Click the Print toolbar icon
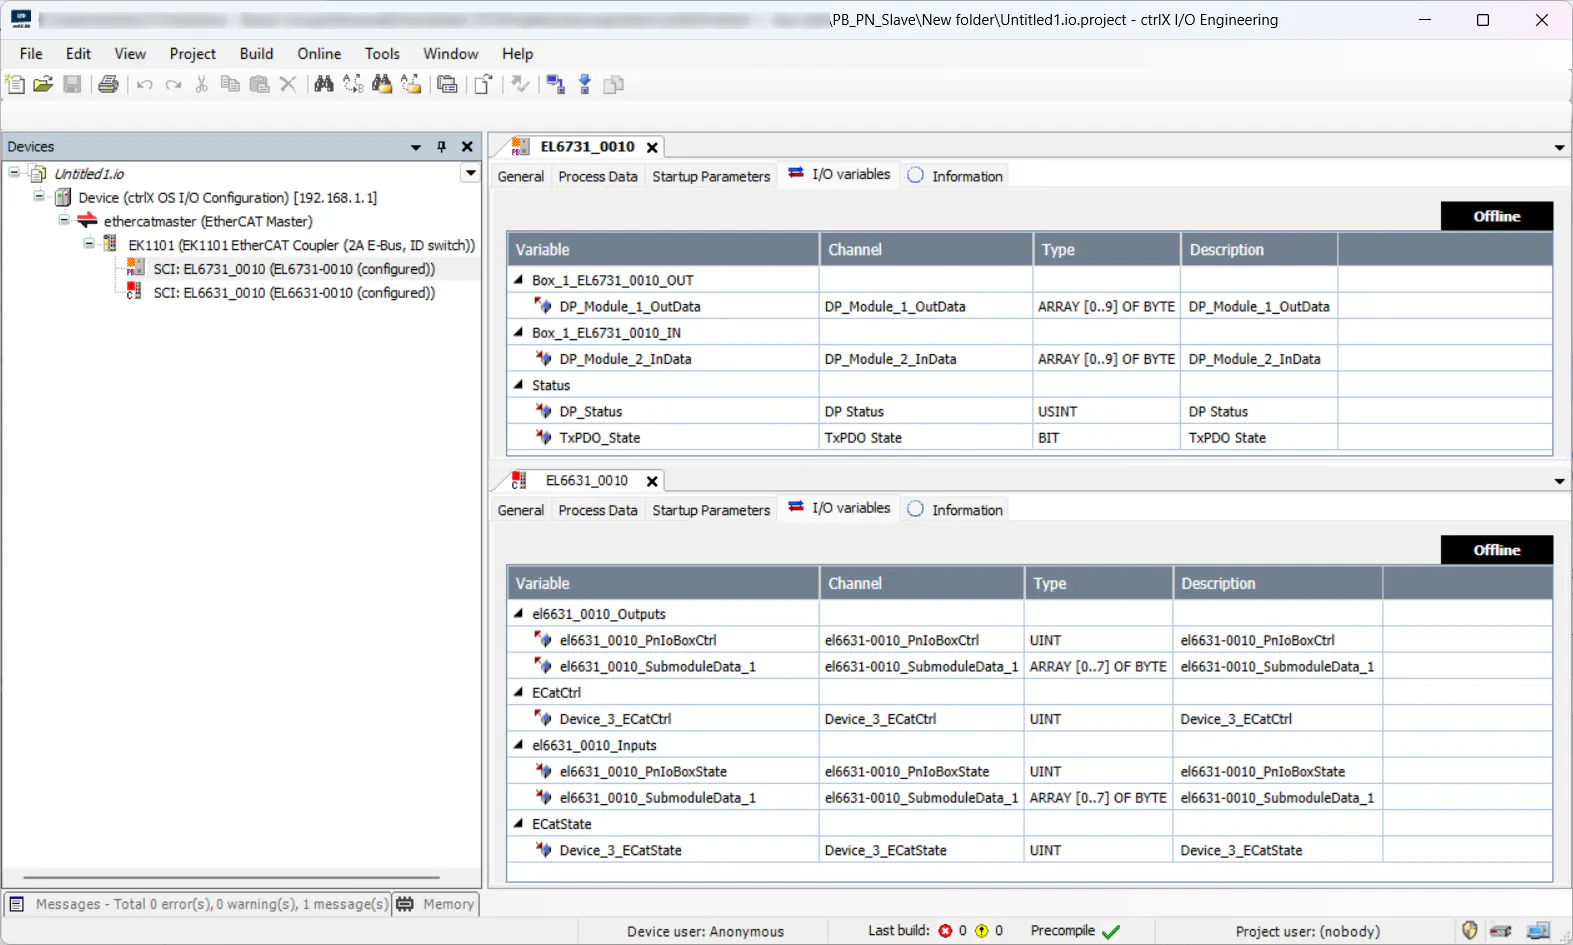This screenshot has height=945, width=1573. (108, 85)
